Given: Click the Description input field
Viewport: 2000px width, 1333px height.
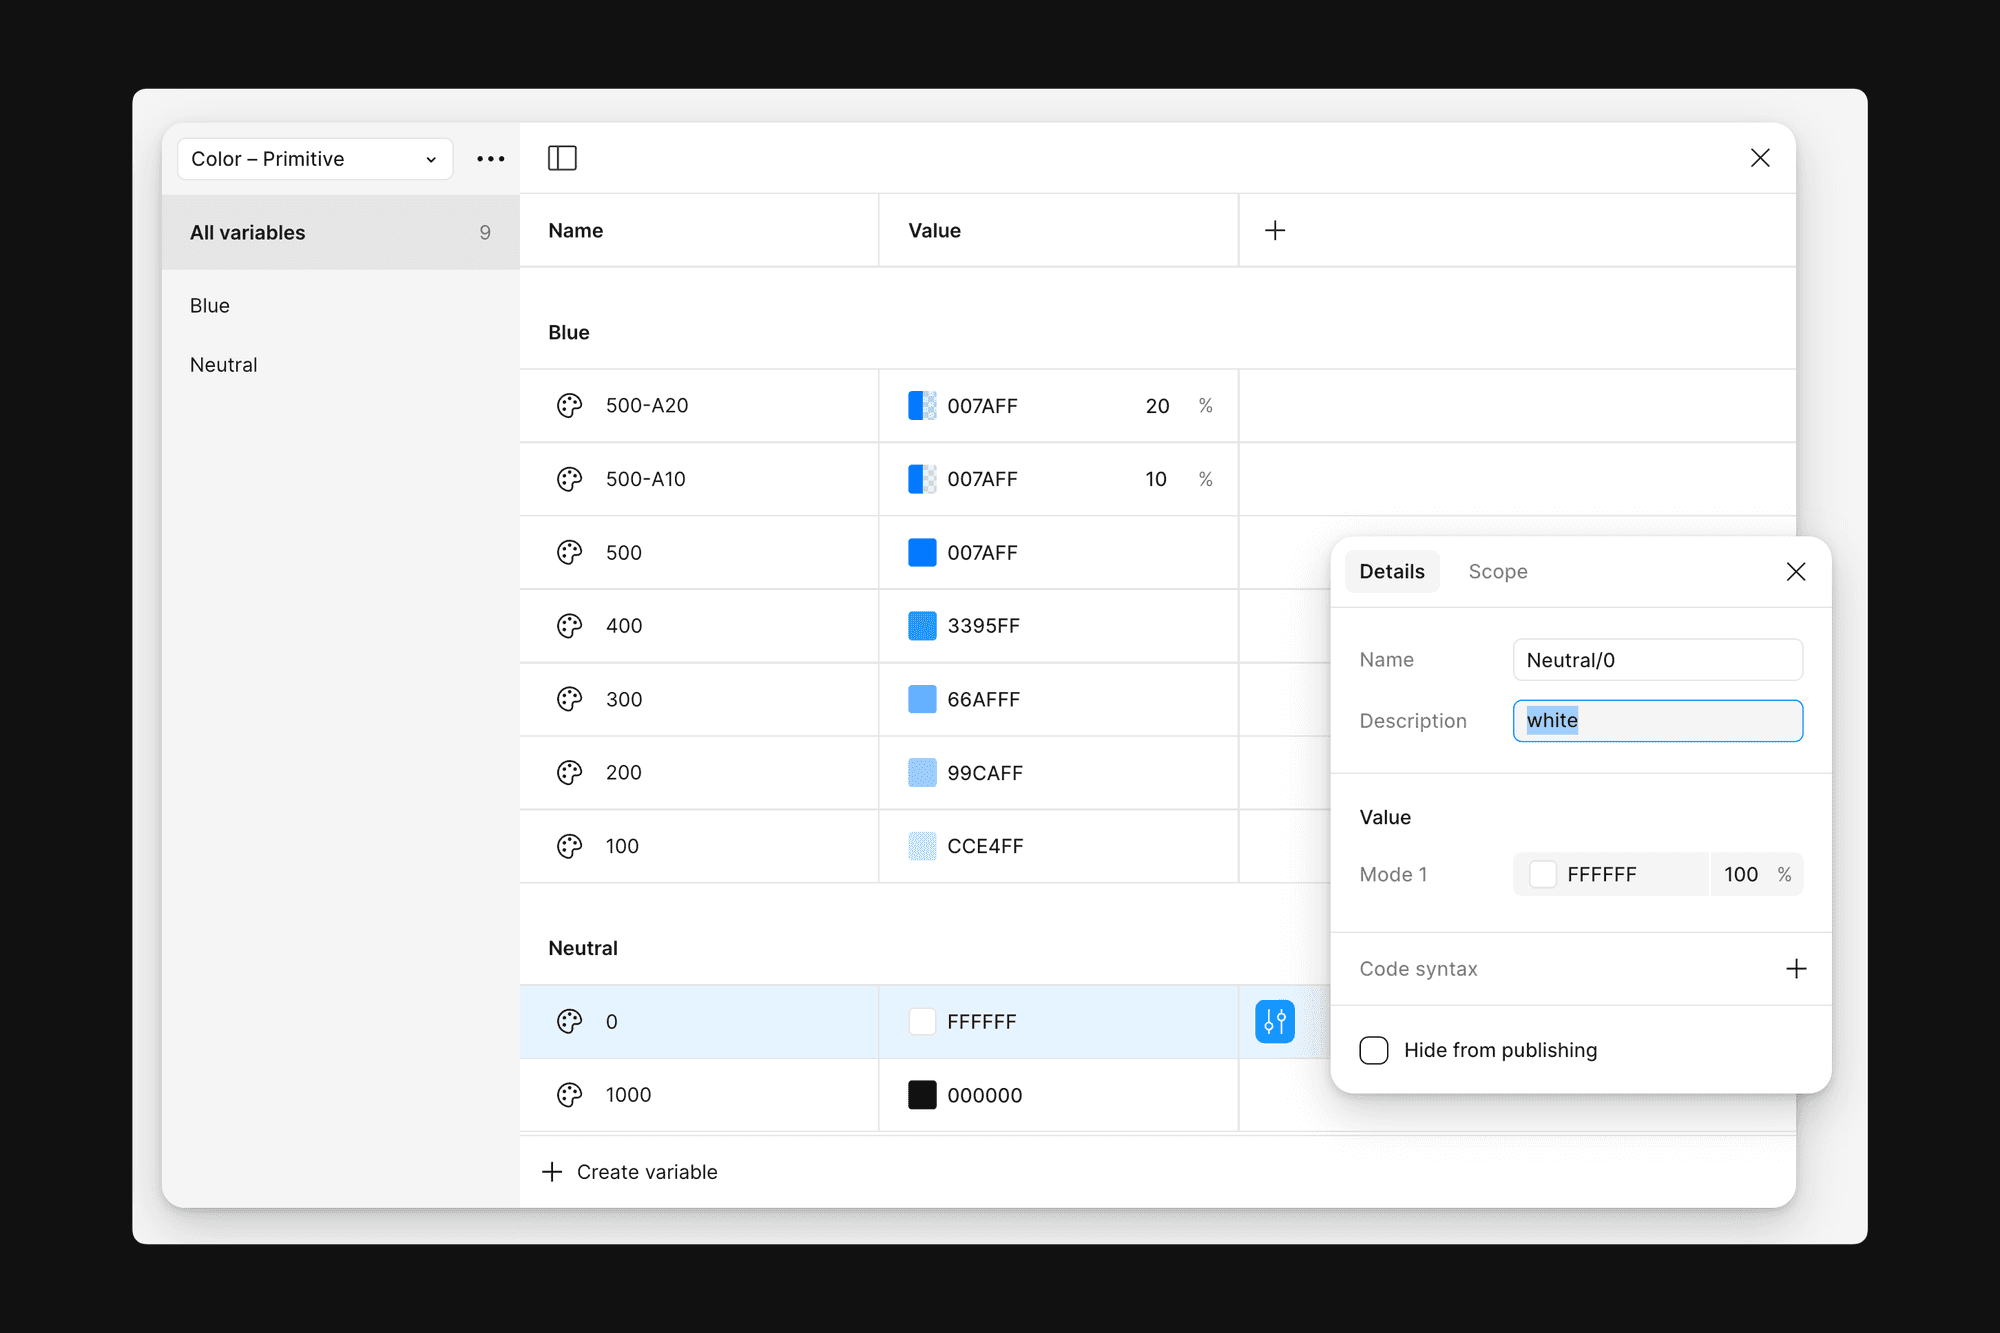Looking at the screenshot, I should click(1657, 721).
